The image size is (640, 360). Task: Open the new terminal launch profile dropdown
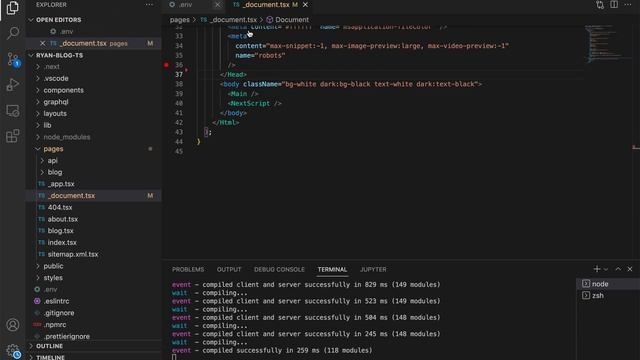pyautogui.click(x=606, y=269)
